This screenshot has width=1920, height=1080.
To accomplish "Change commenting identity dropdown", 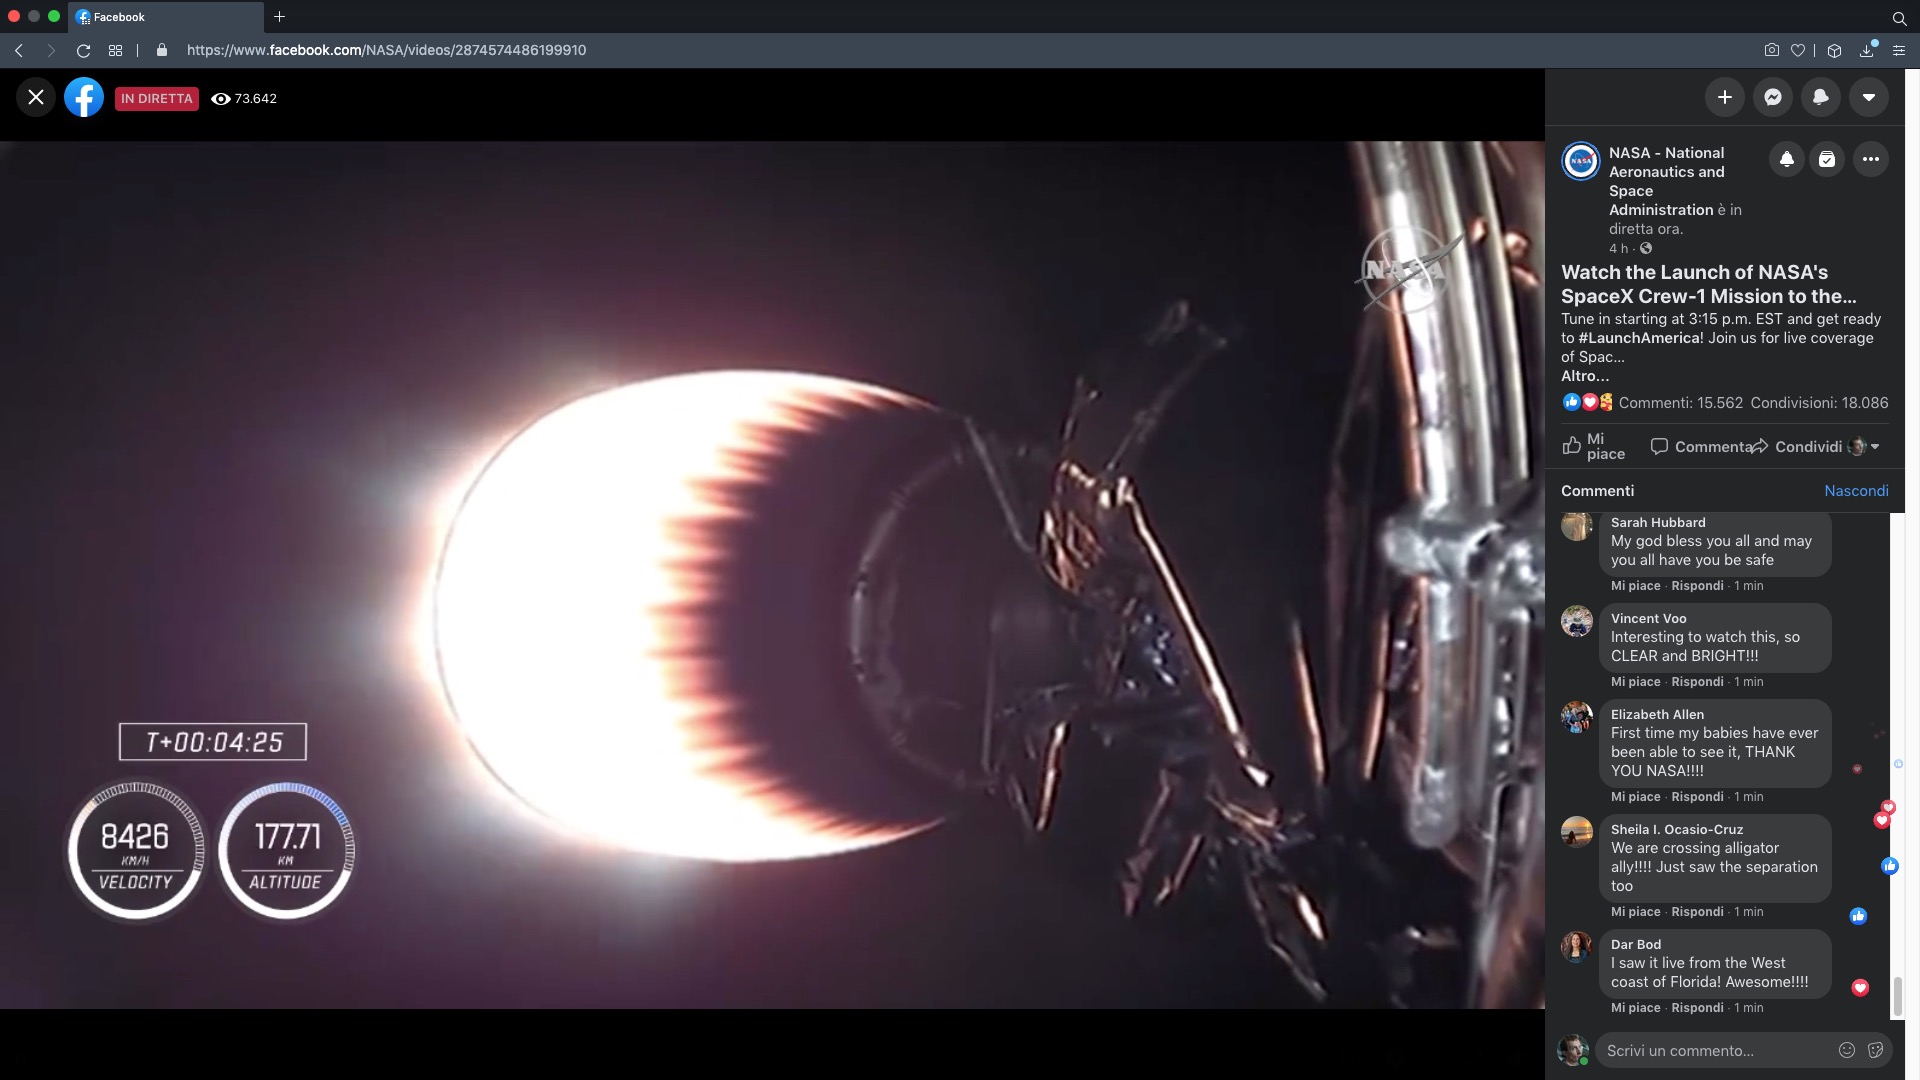I will tap(1863, 446).
